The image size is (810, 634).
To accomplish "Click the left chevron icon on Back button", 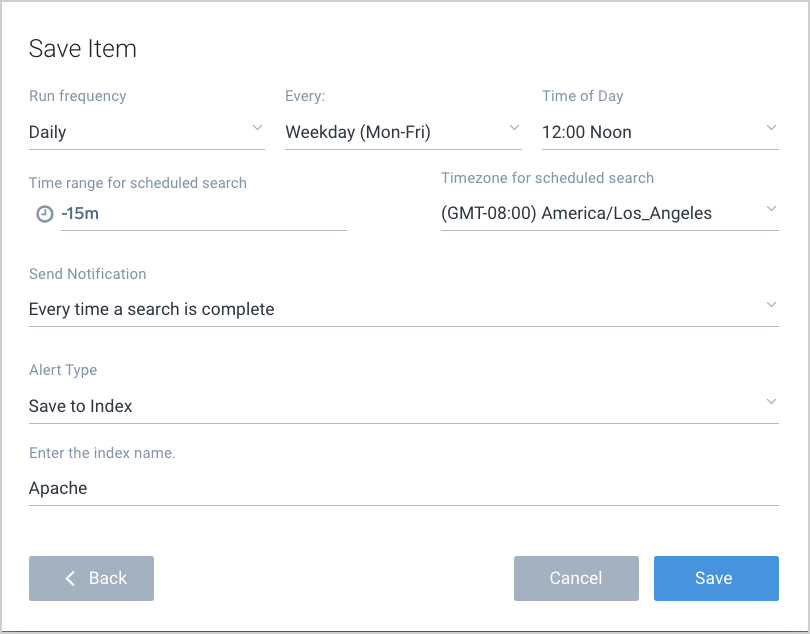I will 70,578.
